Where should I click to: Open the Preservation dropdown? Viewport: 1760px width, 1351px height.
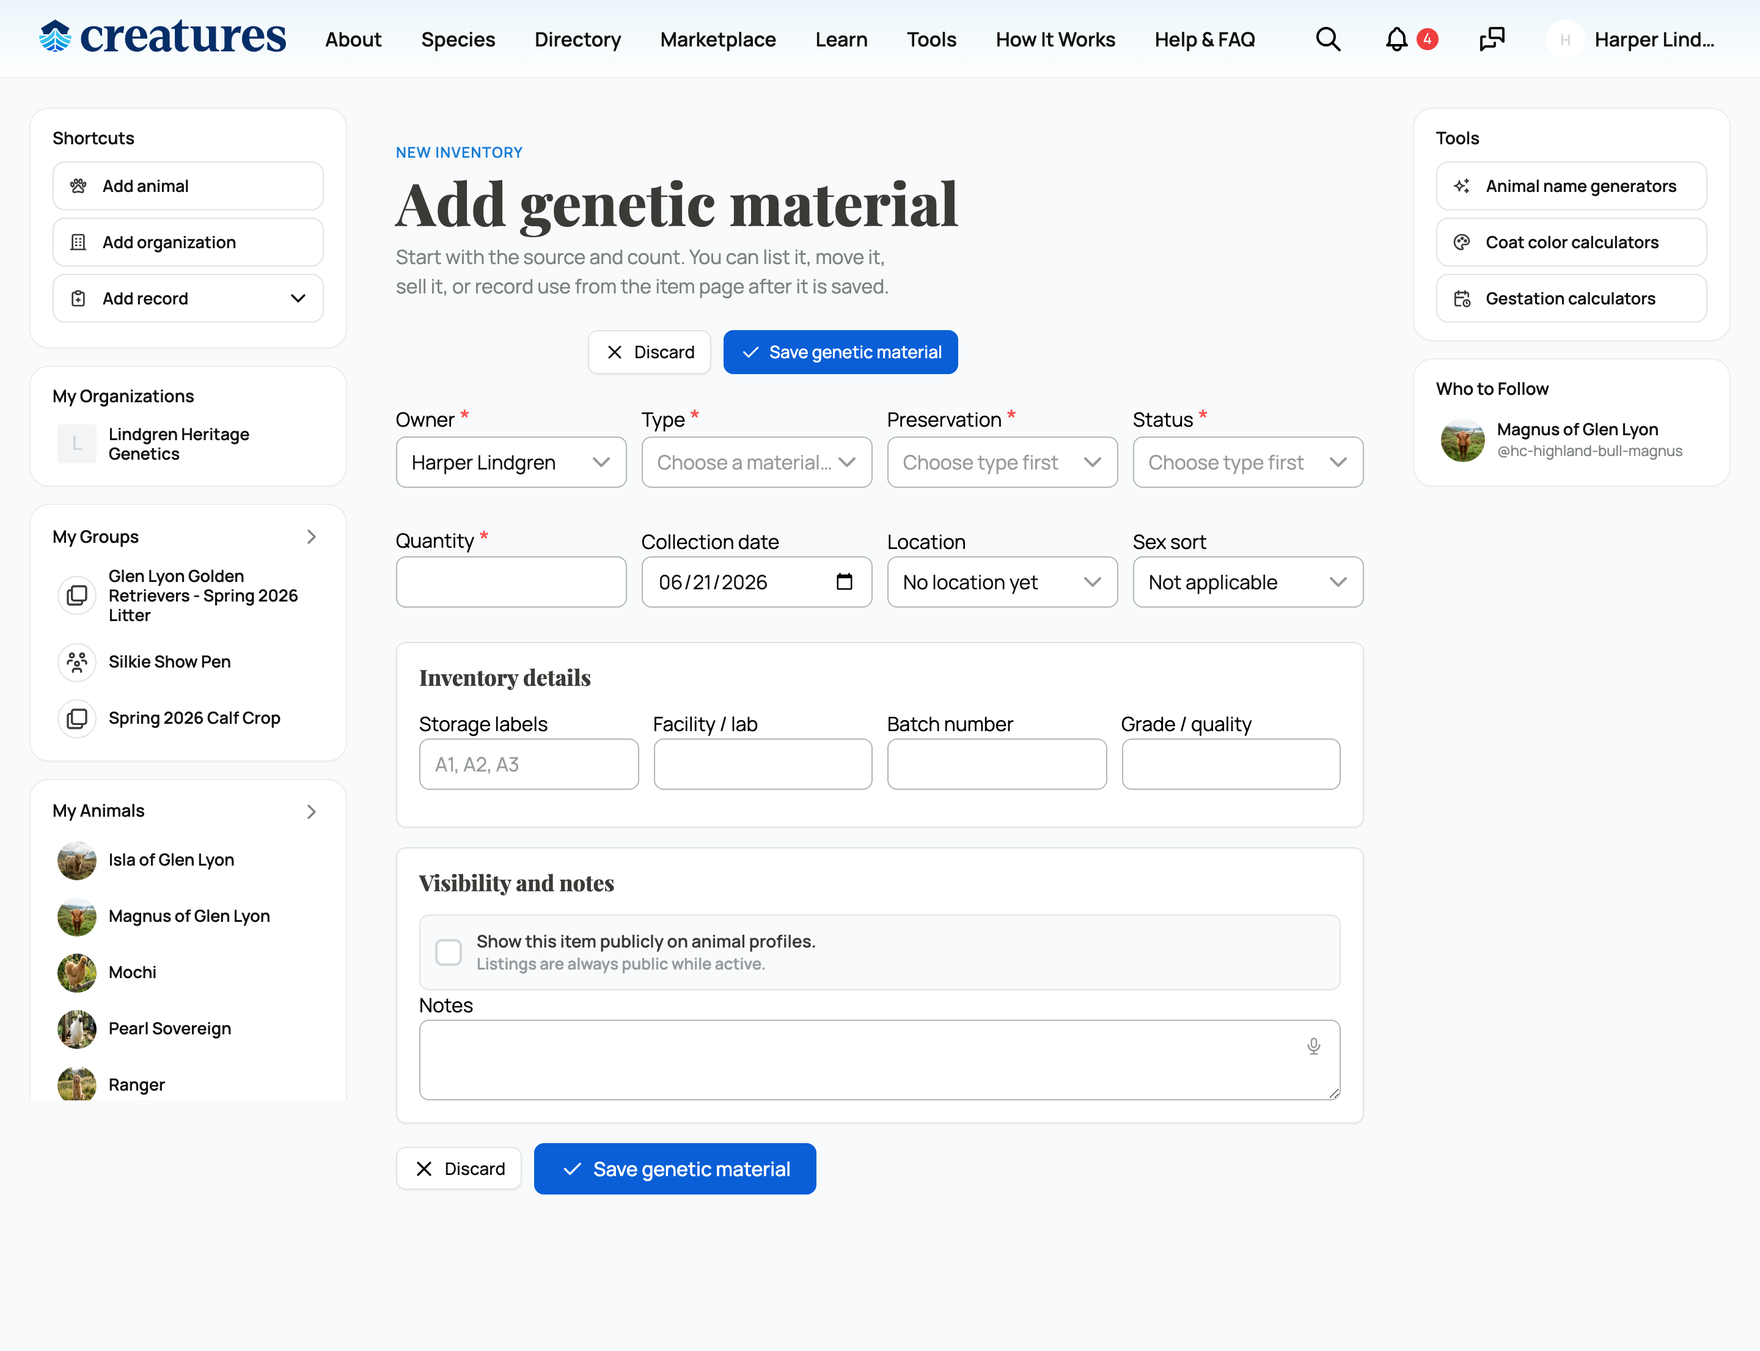(1002, 462)
